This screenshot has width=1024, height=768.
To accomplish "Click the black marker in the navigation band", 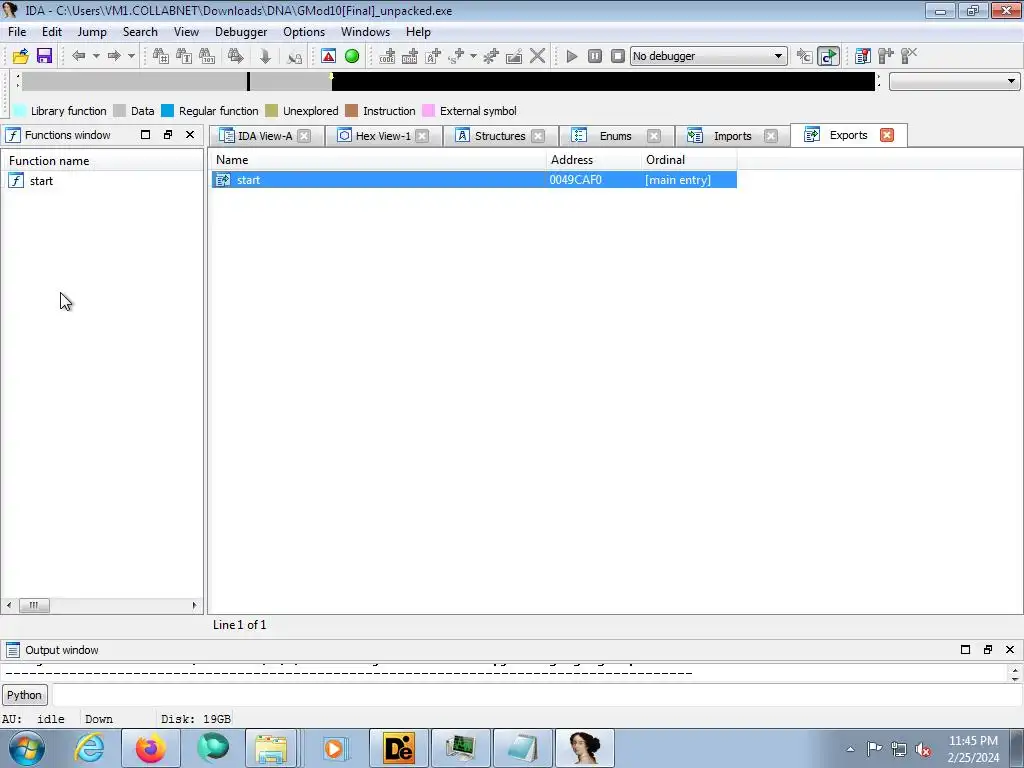I will tap(248, 82).
